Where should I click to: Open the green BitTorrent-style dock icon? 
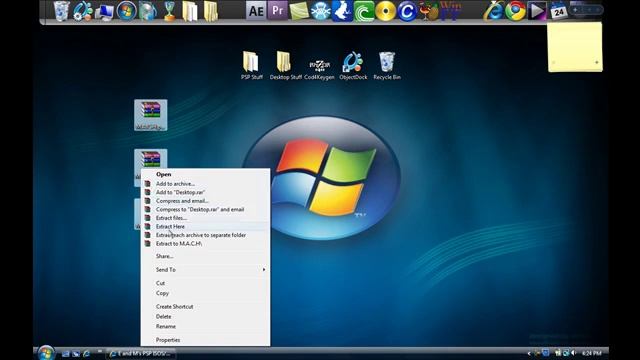[364, 11]
